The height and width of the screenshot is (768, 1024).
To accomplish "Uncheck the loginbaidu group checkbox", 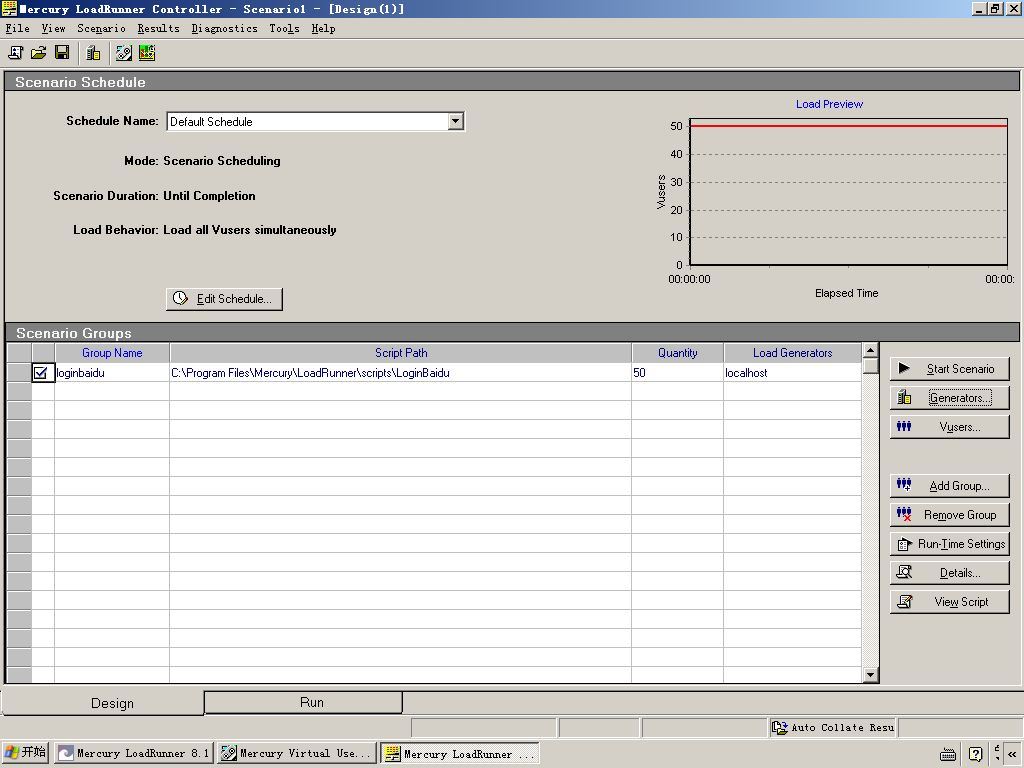I will 40,373.
